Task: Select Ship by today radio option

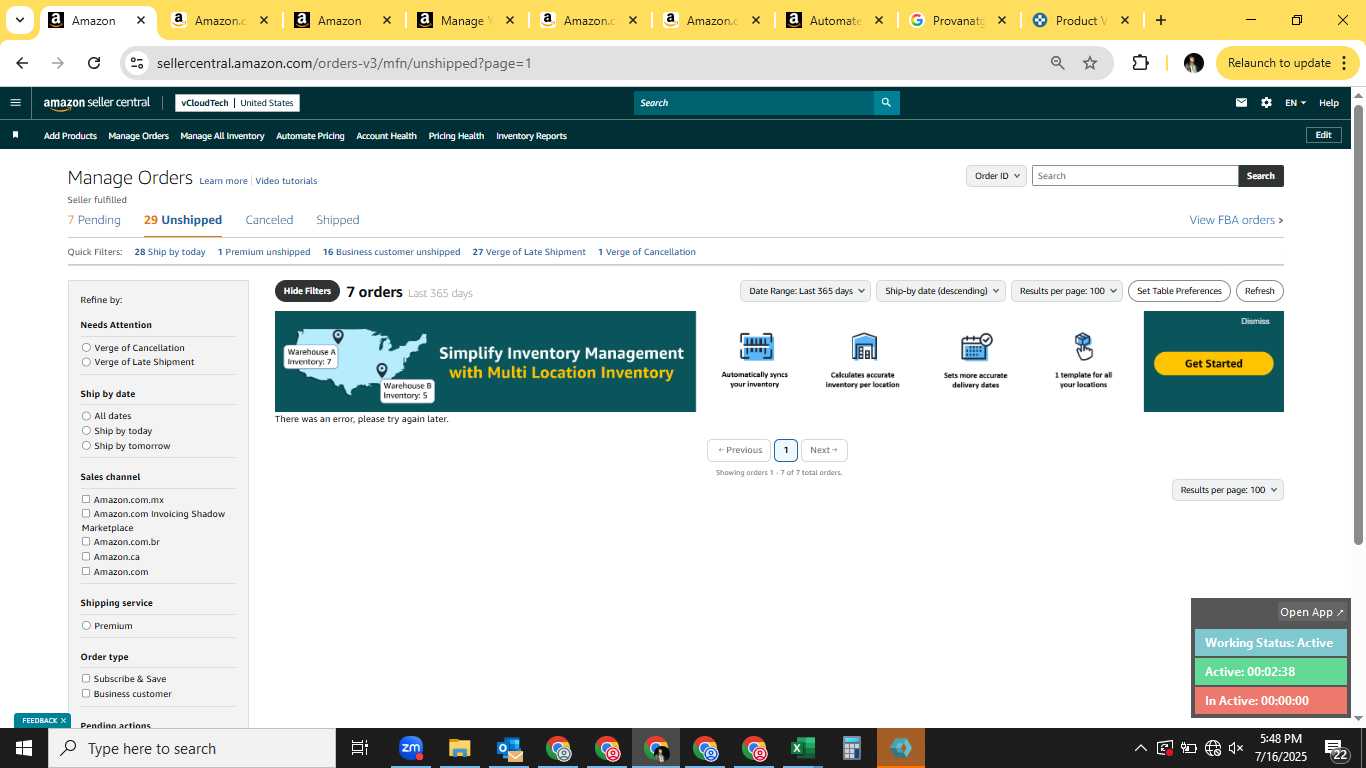Action: coord(86,431)
